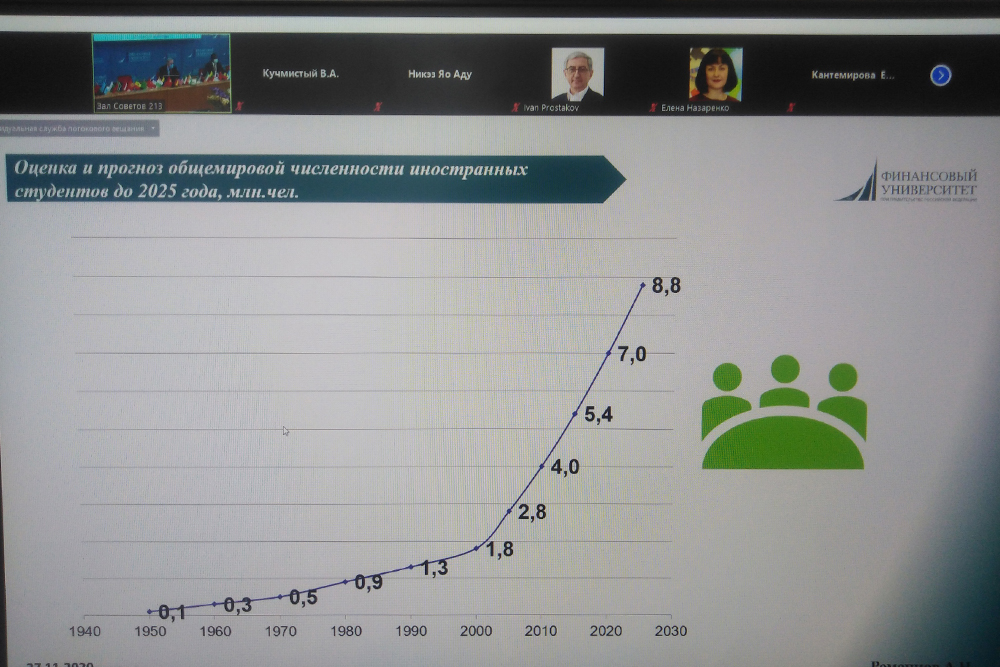Image resolution: width=1000 pixels, height=667 pixels.
Task: Click the Финансовый университет logo
Action: (906, 182)
